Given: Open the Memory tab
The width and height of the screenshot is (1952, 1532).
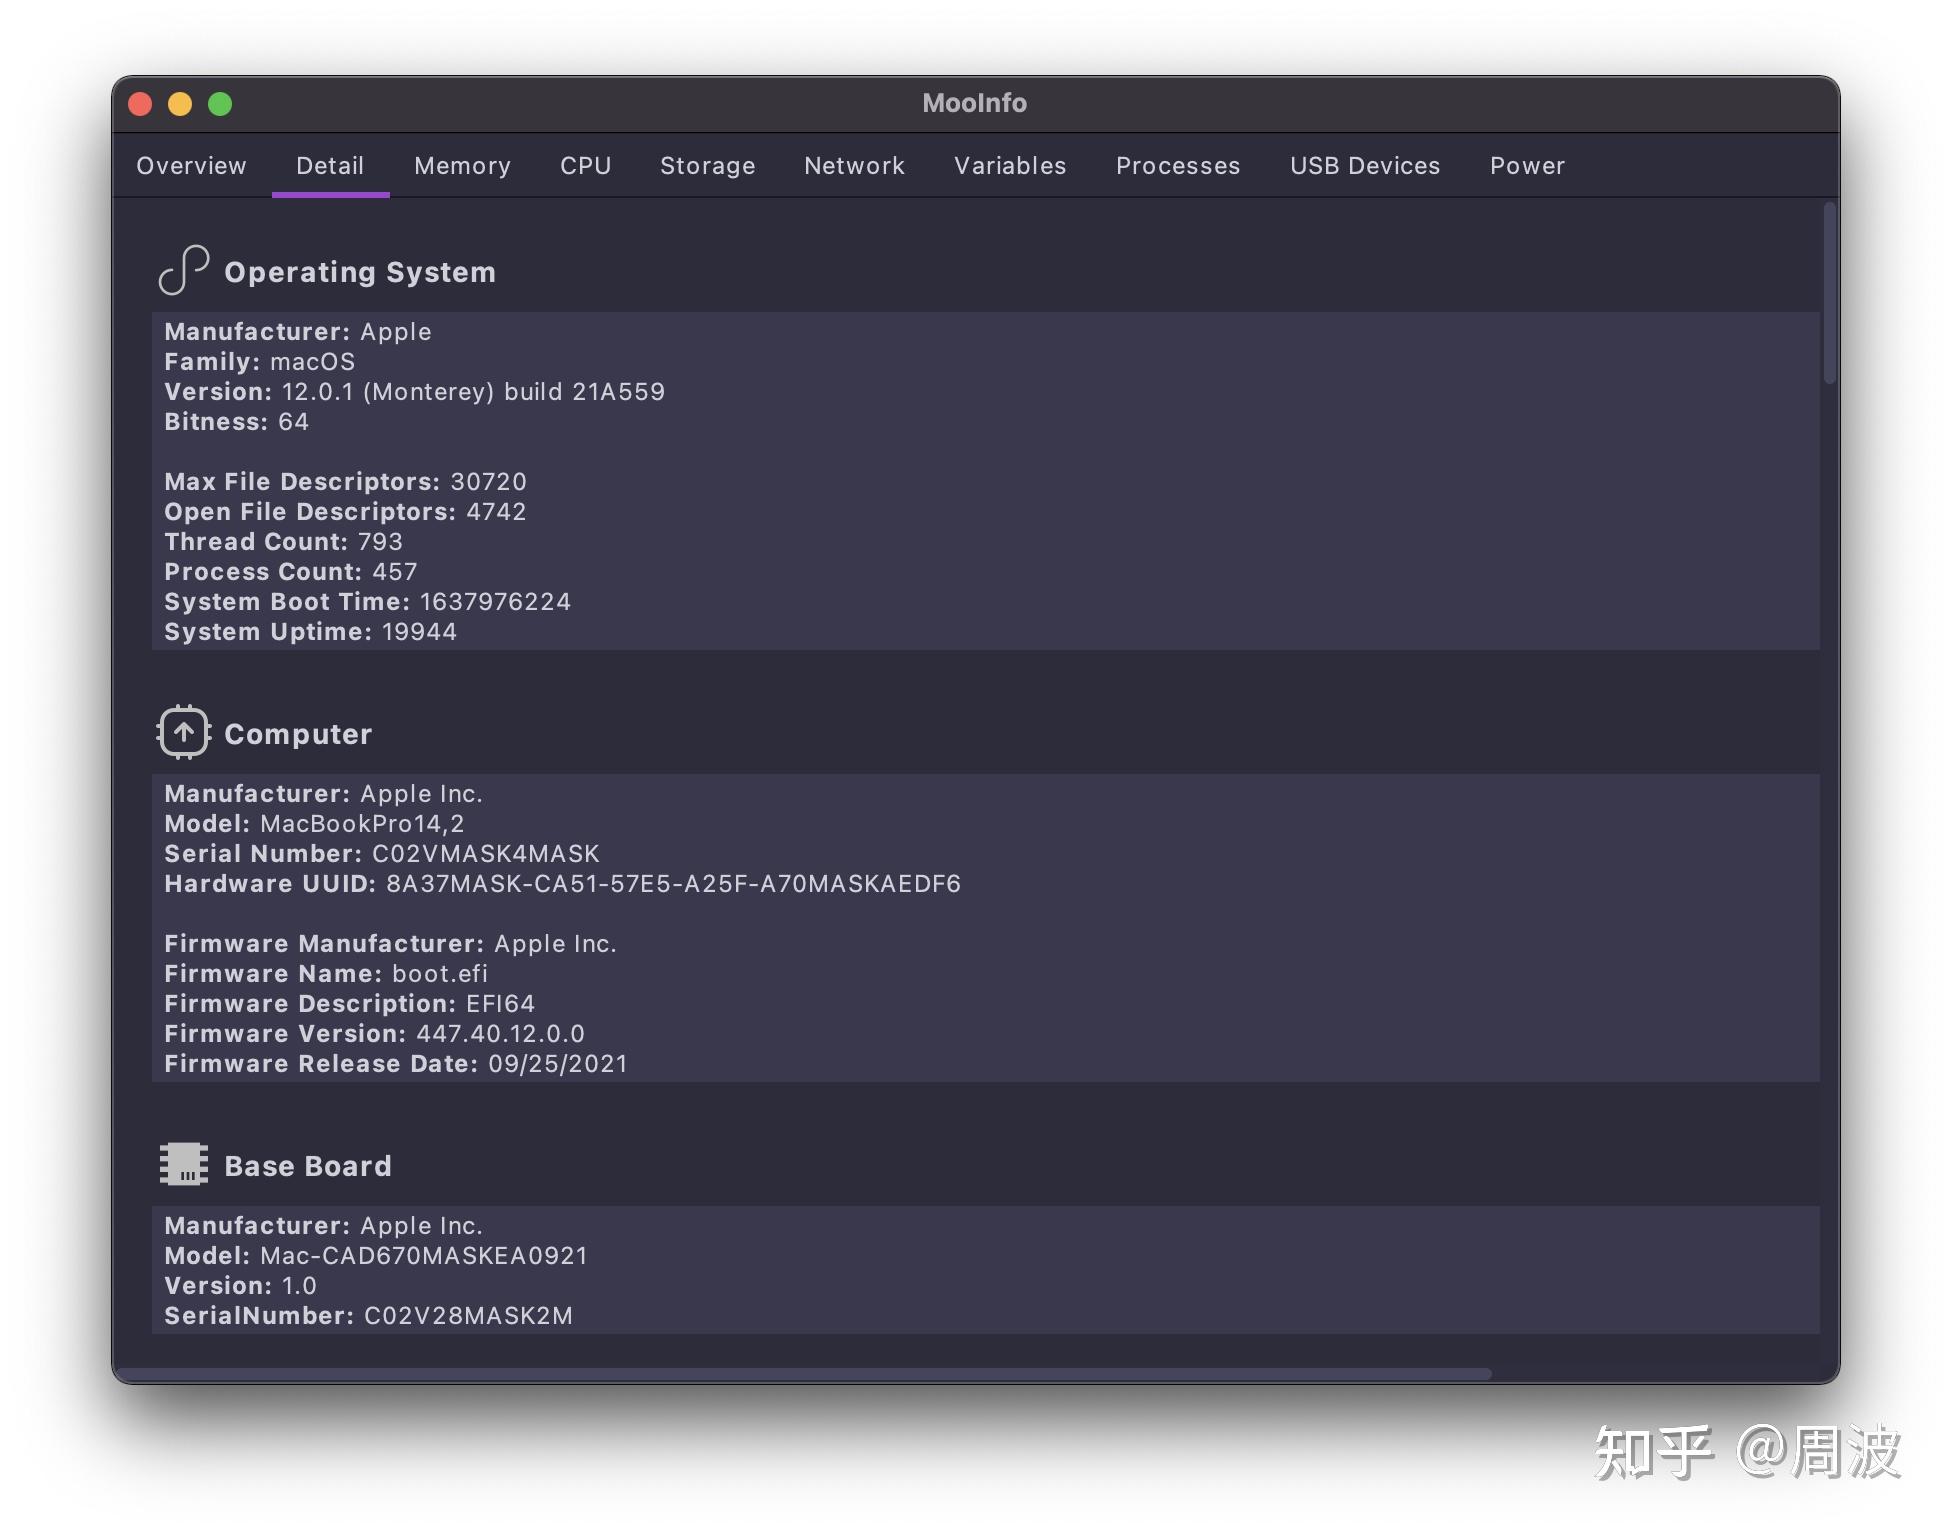Looking at the screenshot, I should tap(462, 166).
